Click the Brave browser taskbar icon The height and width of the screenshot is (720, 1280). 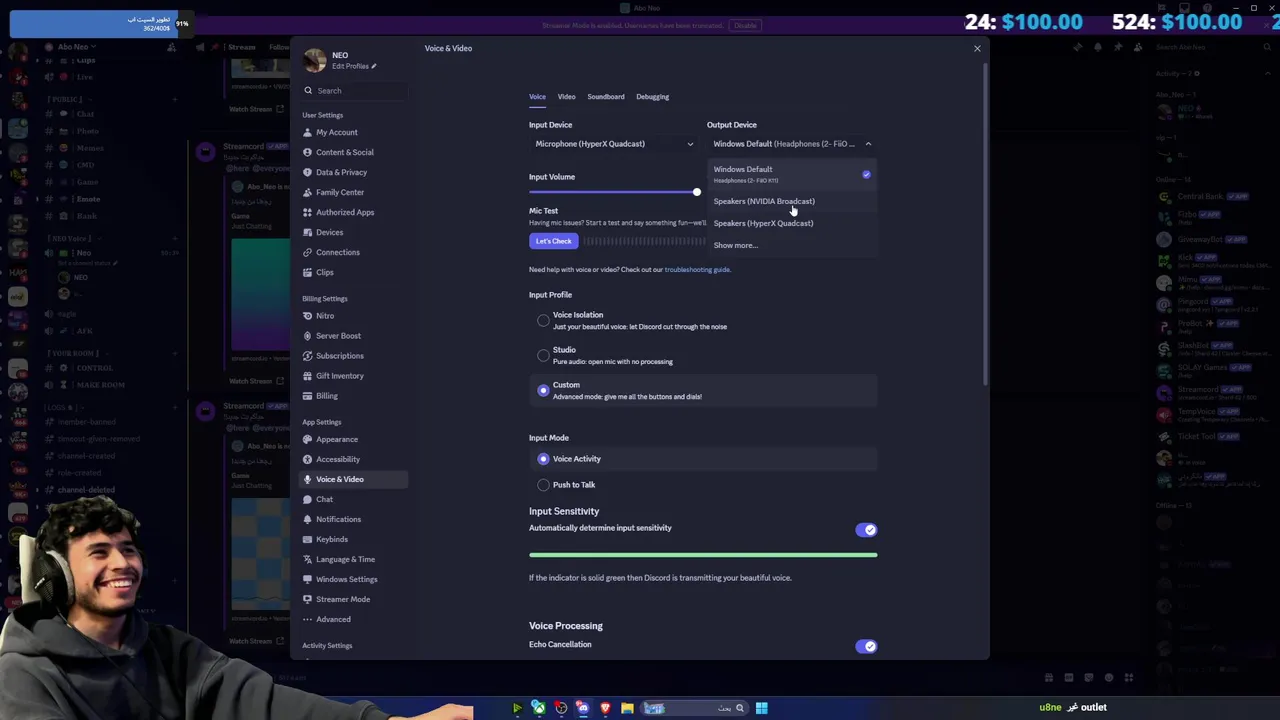point(605,708)
